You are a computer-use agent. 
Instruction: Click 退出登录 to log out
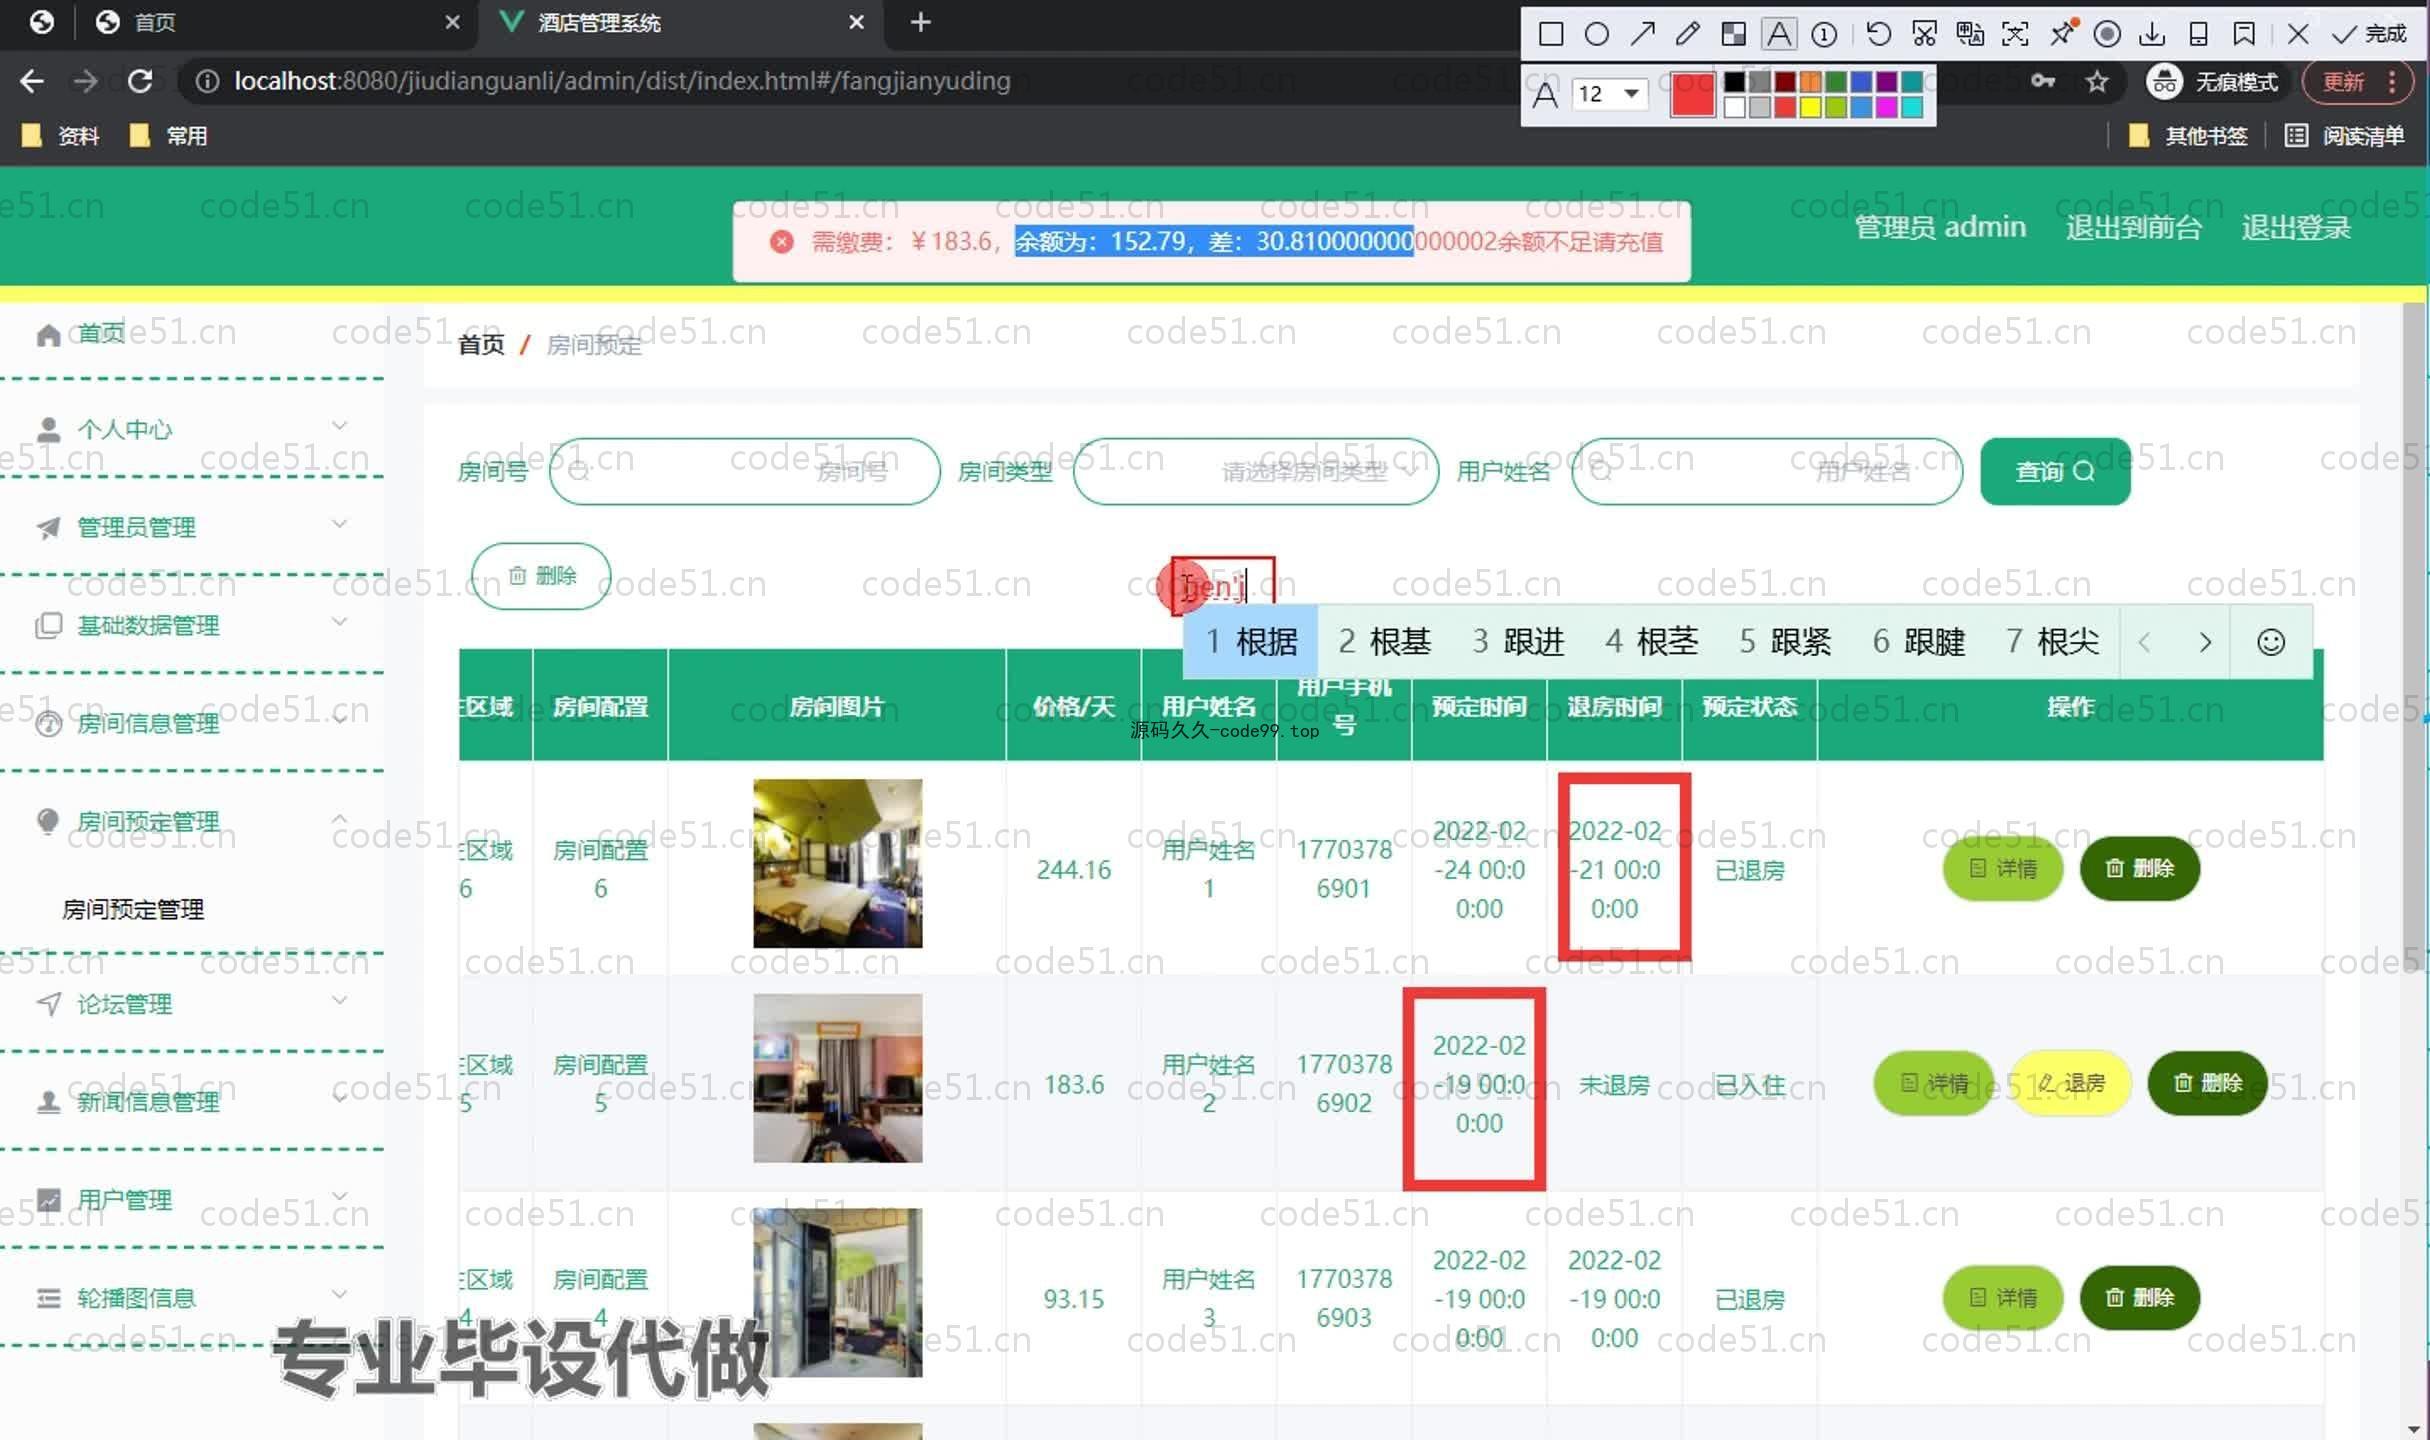(2296, 228)
